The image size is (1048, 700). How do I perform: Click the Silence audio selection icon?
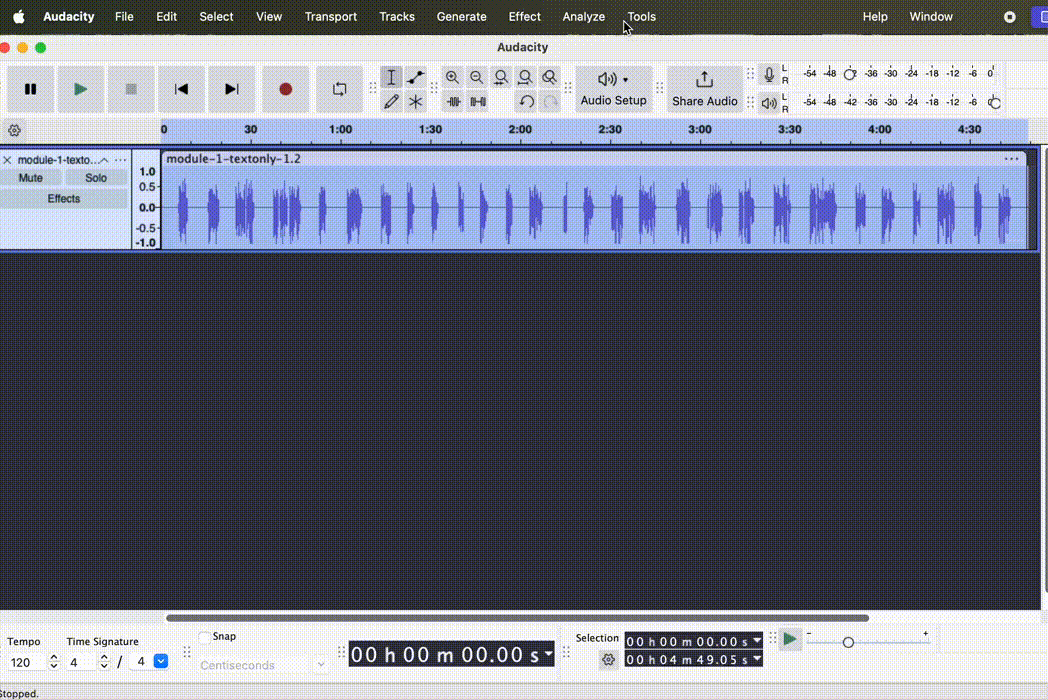pos(478,102)
